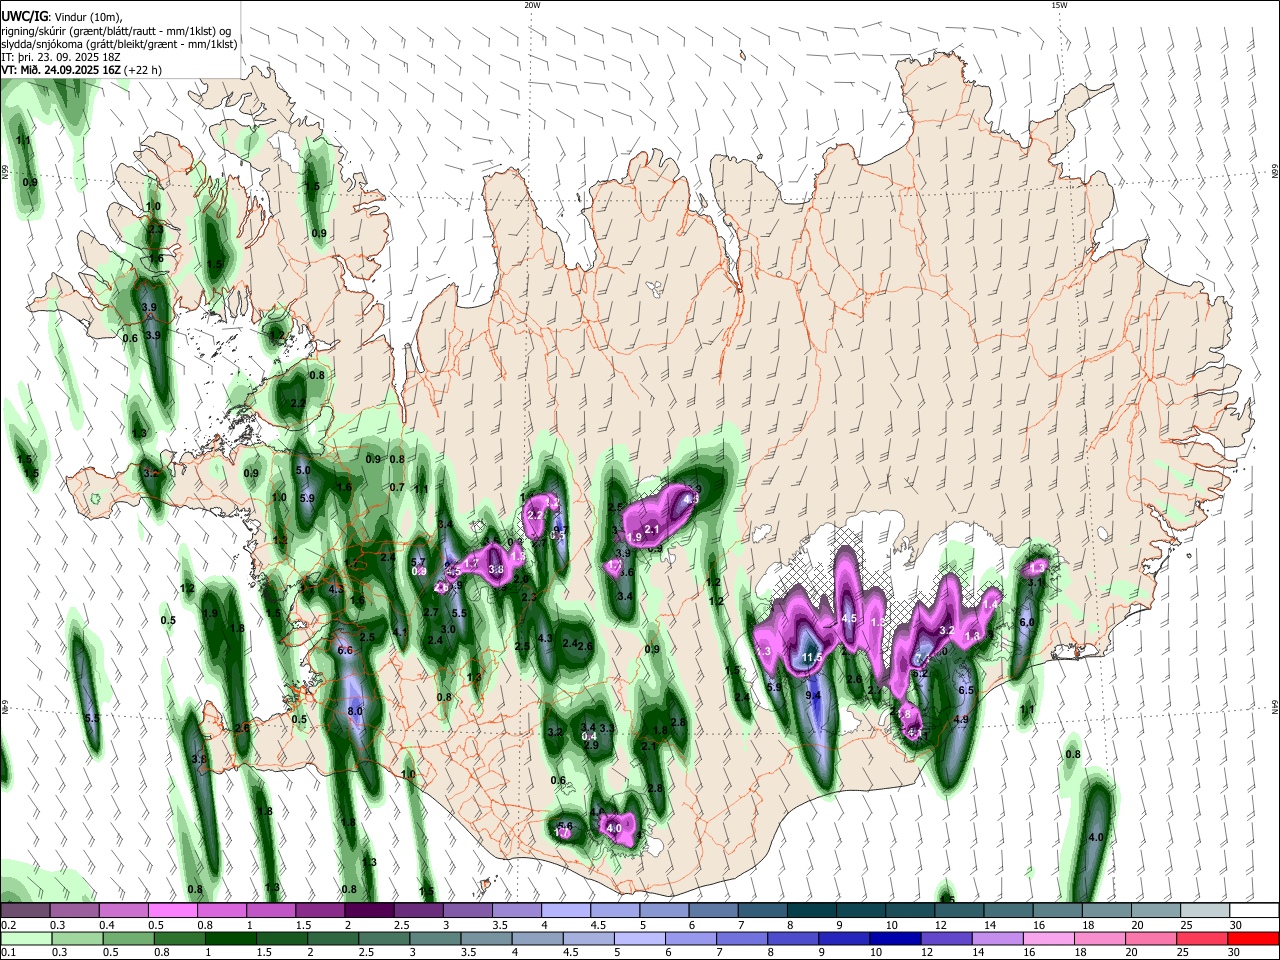Click the '66N' latitude label on the right edge
Screen dimensions: 1280x960
(1275, 173)
